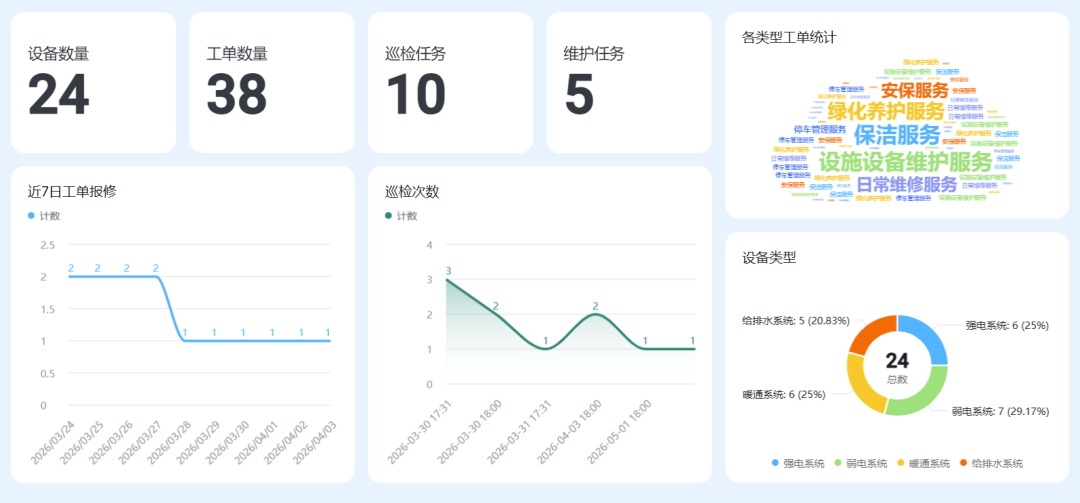Click the 2026-05-01 18:00 axis label

click(619, 430)
